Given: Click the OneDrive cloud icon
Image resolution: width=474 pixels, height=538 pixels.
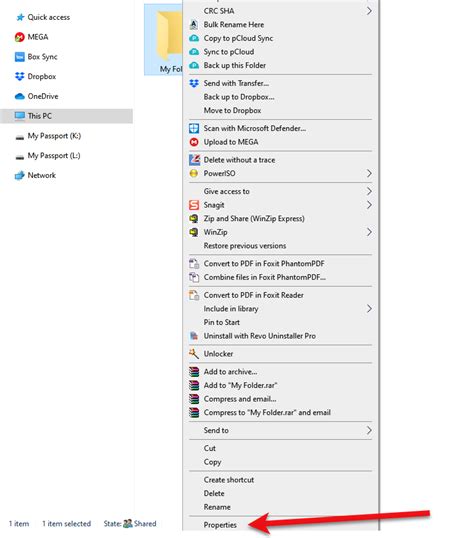Looking at the screenshot, I should (20, 96).
